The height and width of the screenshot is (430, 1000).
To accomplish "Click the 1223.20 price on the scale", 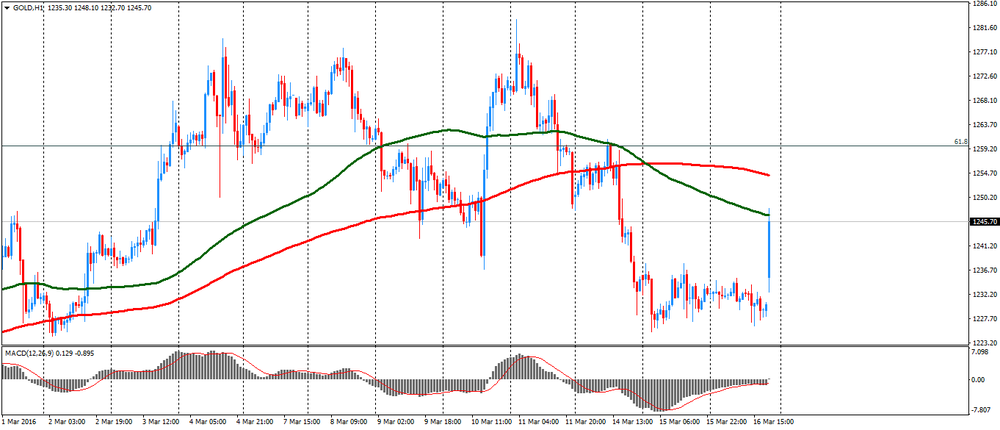I will pyautogui.click(x=985, y=343).
